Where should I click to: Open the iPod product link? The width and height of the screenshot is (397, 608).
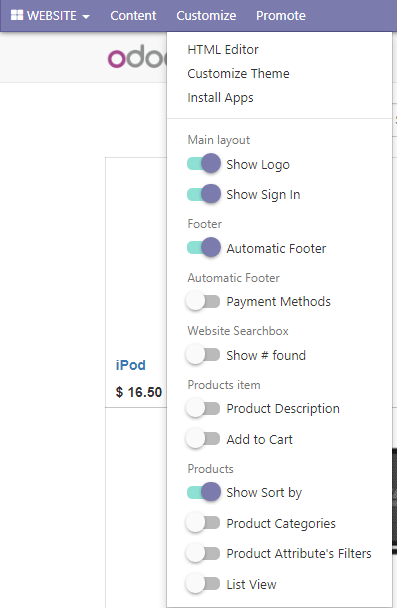pyautogui.click(x=131, y=365)
